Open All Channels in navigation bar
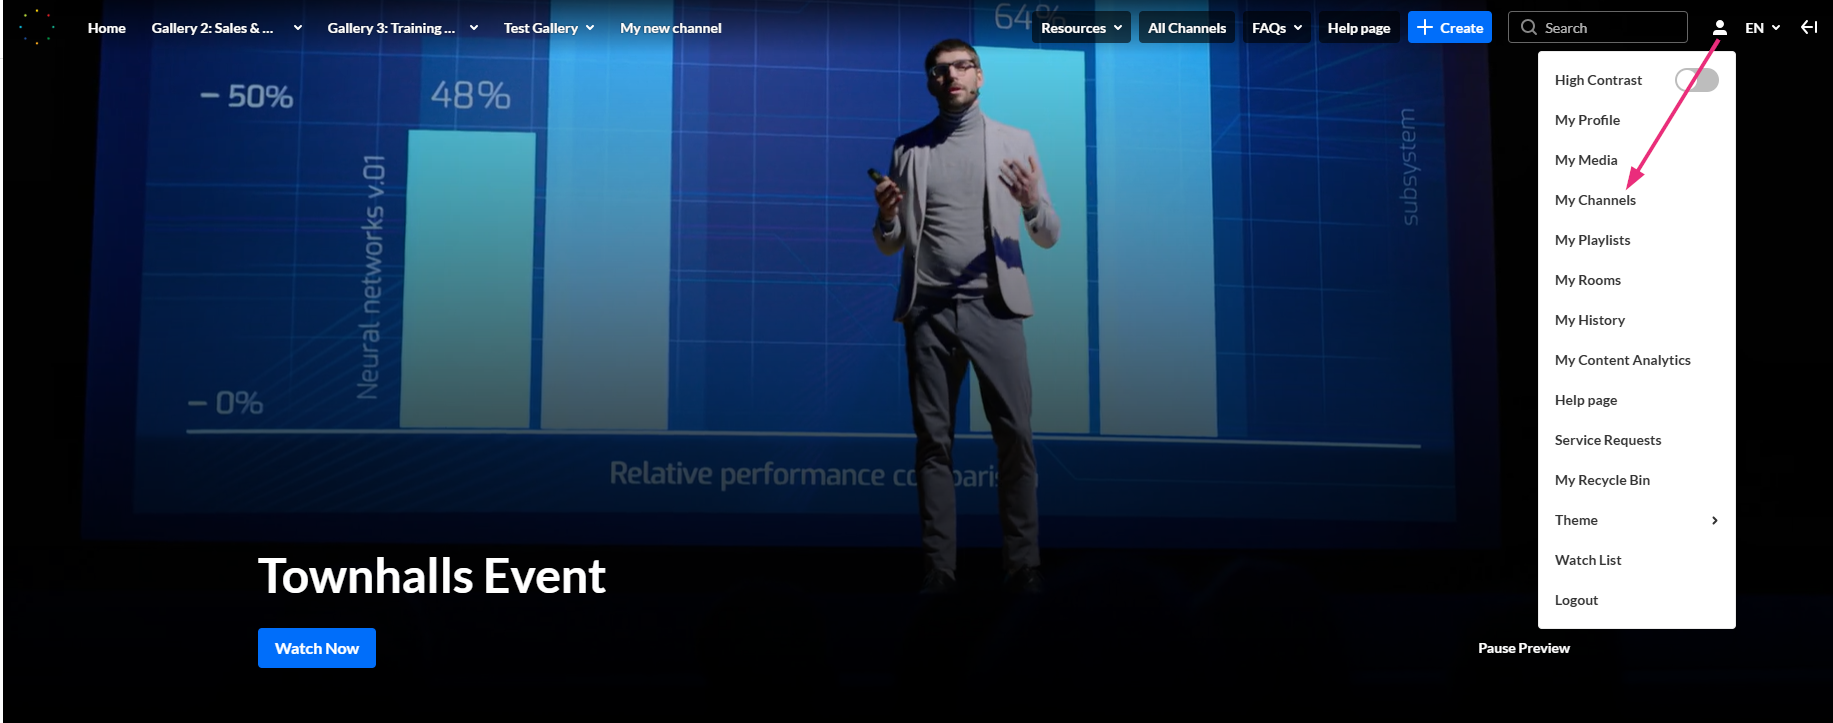 tap(1187, 28)
